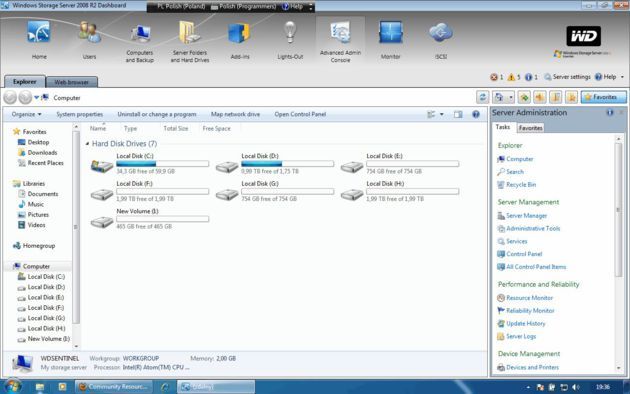Click System properties
Screen dimensions: 630x394
click(80, 114)
